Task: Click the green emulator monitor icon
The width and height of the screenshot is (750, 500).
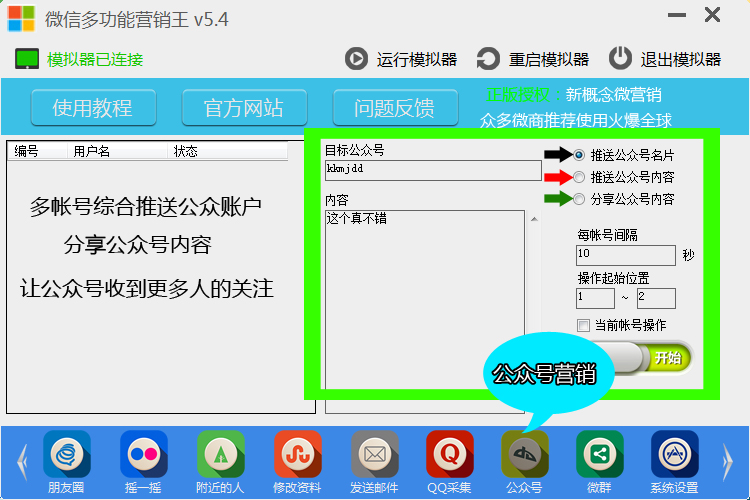Action: tap(27, 59)
